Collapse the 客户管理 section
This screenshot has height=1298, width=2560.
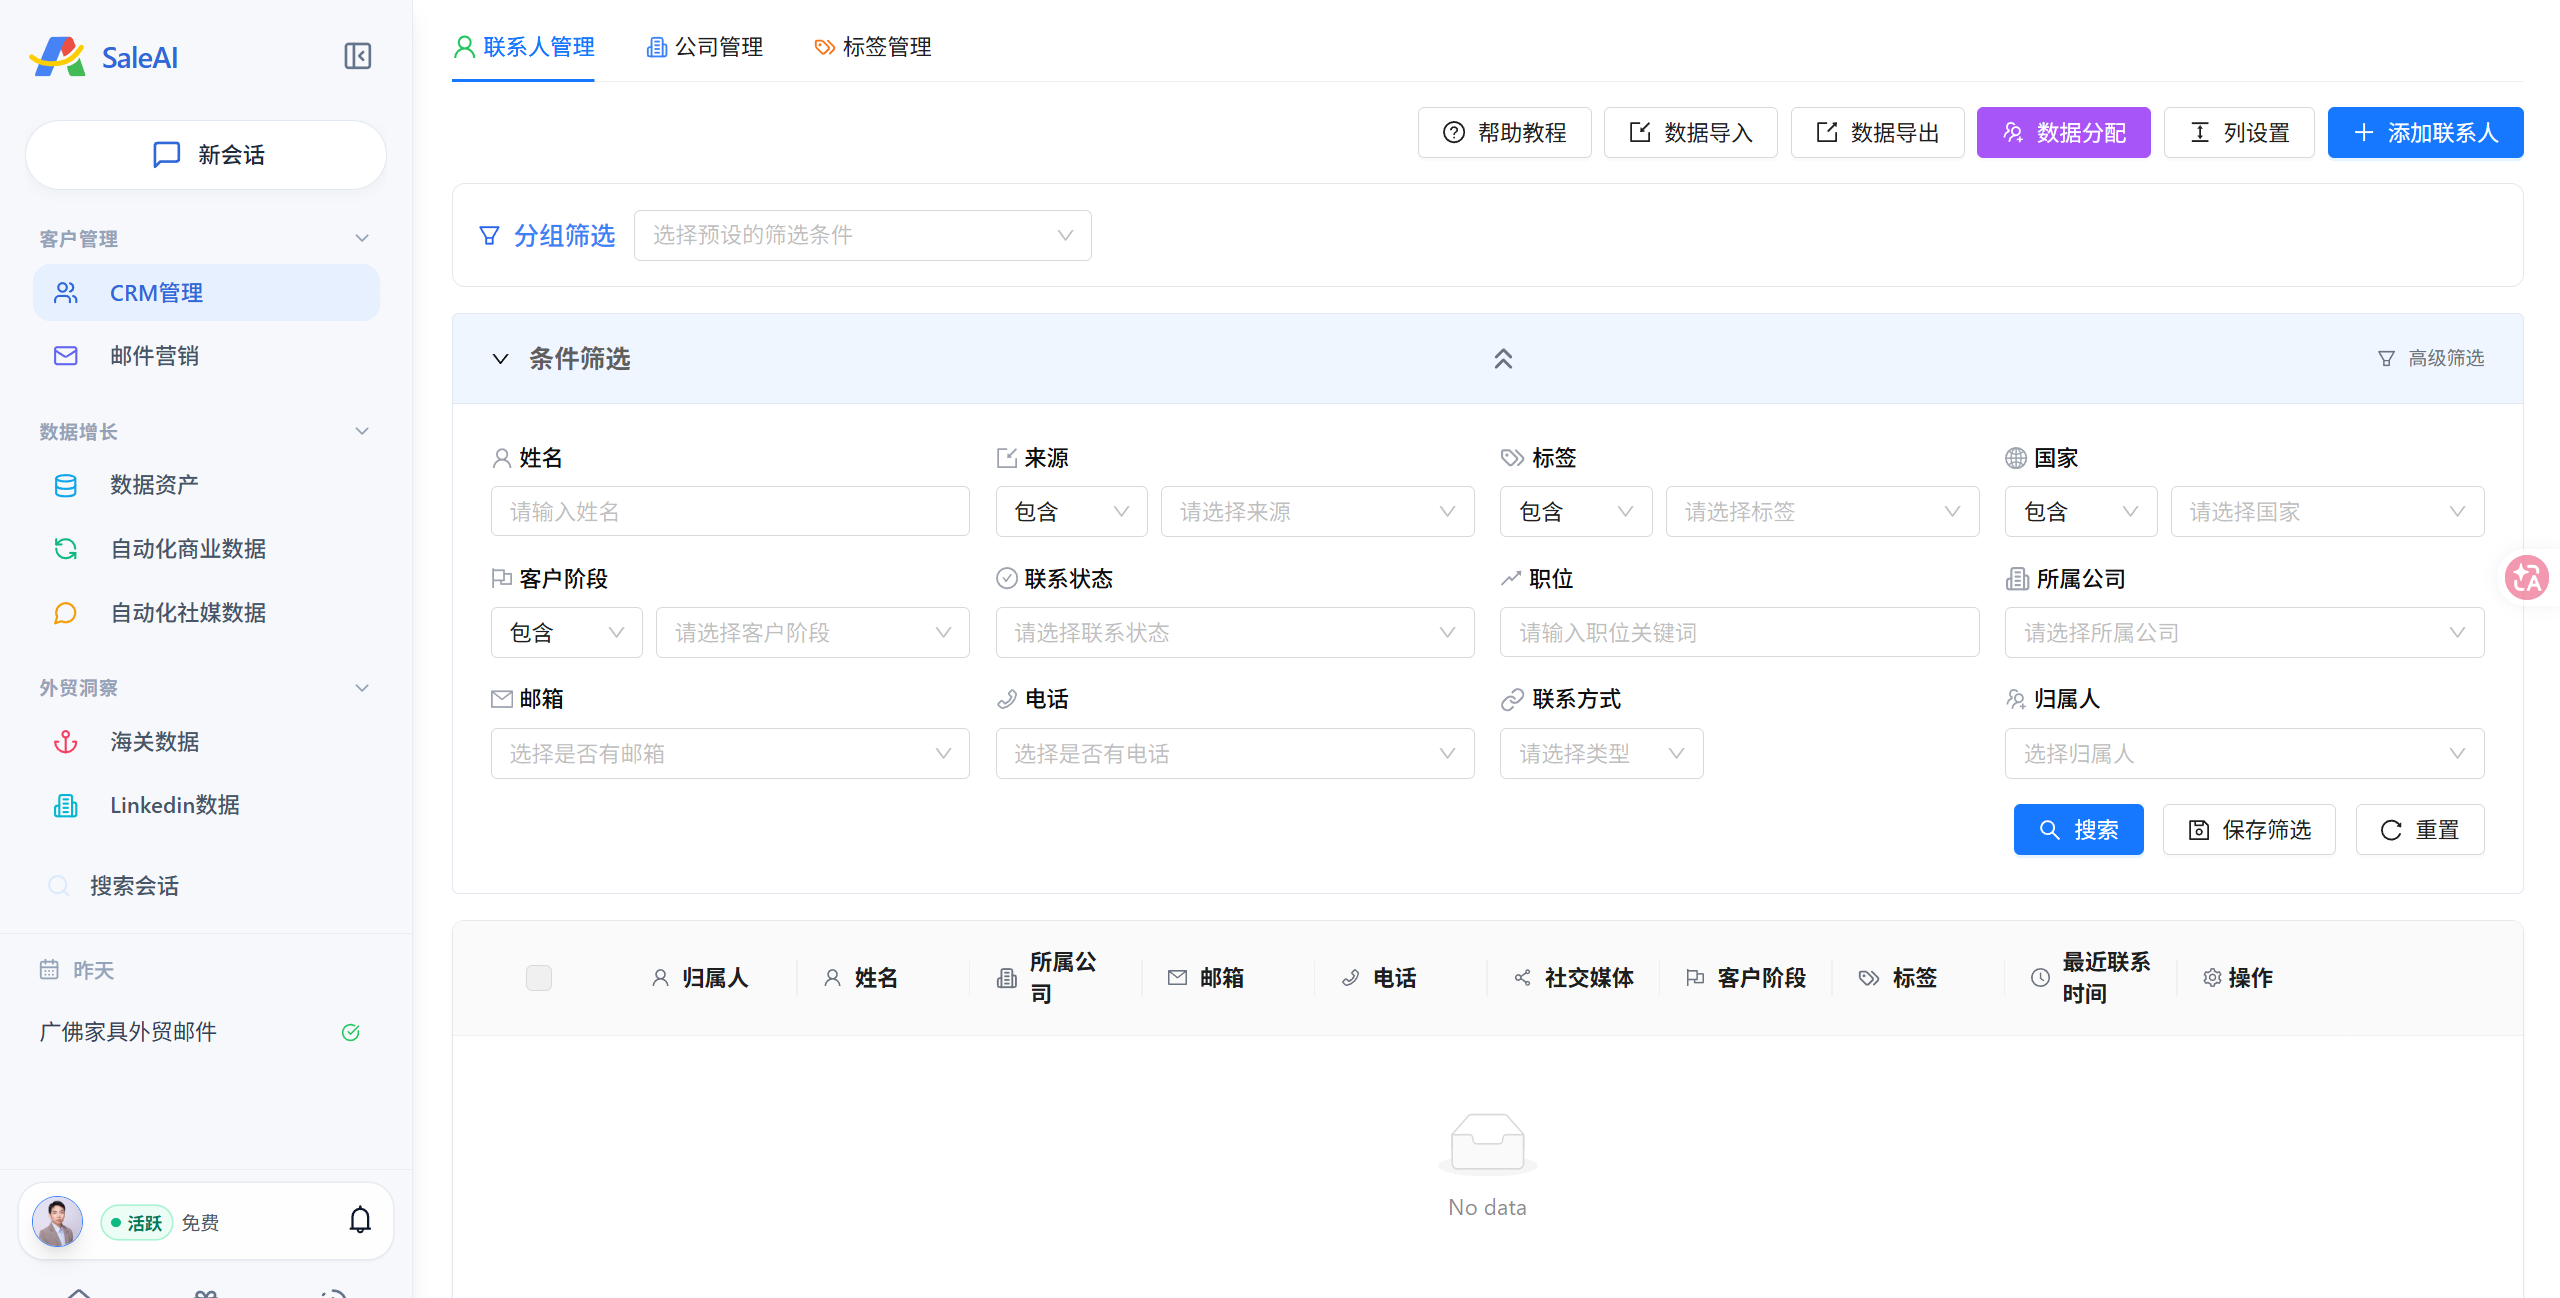(x=362, y=238)
